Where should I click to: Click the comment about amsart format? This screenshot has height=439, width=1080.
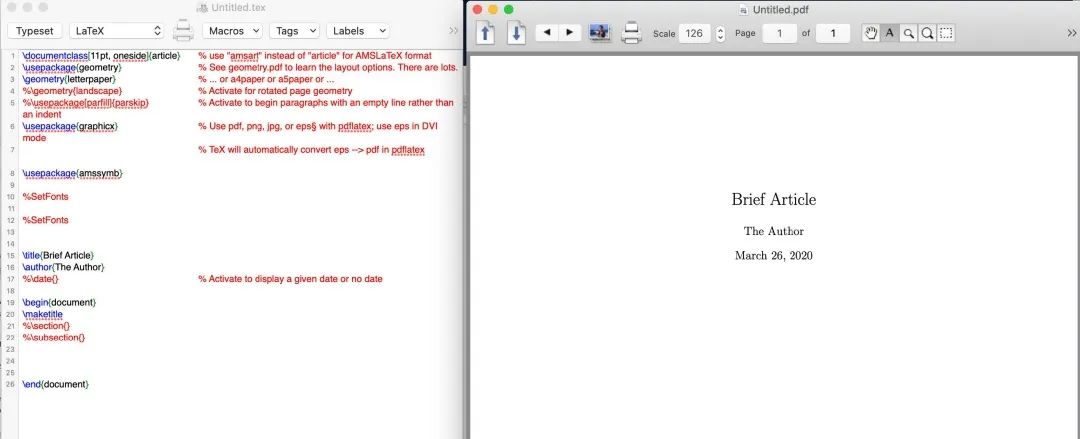(315, 55)
